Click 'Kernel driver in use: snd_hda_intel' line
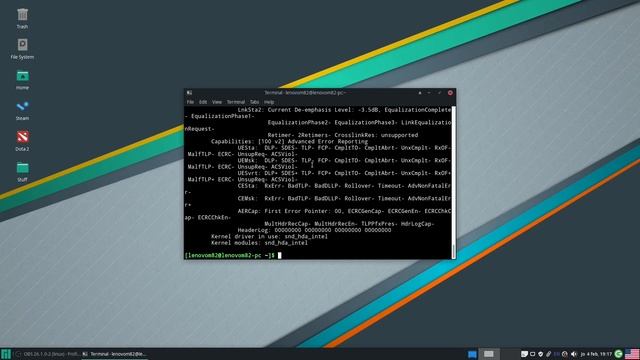The height and width of the screenshot is (360, 640). (269, 236)
